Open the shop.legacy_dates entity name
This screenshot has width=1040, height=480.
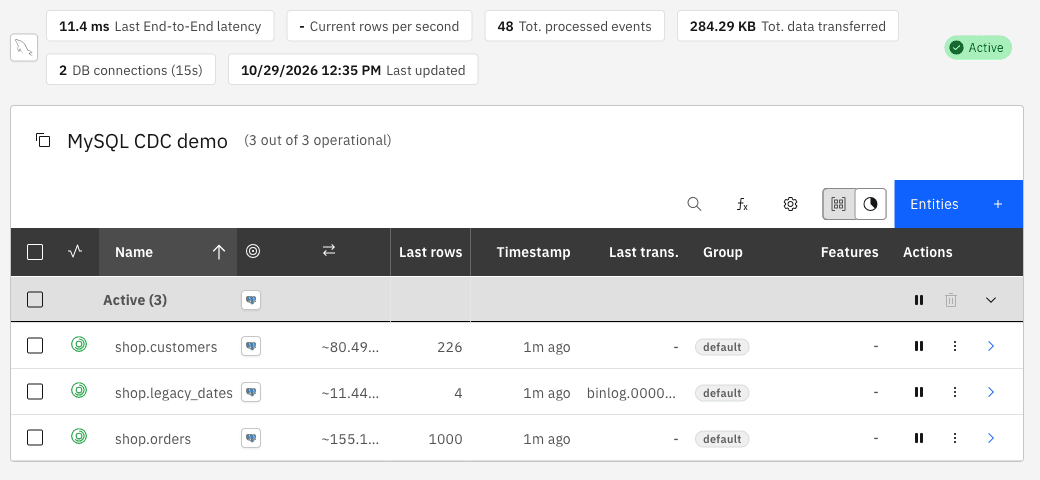click(174, 393)
